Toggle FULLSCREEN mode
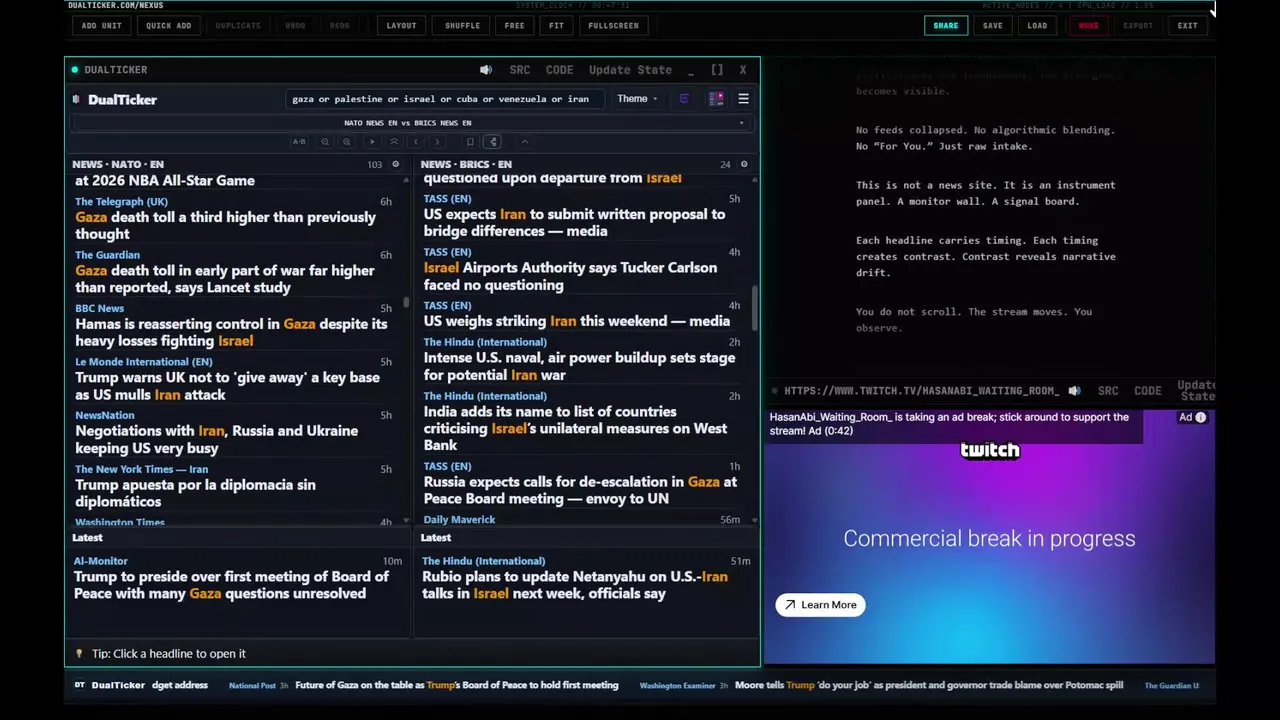 [x=614, y=26]
